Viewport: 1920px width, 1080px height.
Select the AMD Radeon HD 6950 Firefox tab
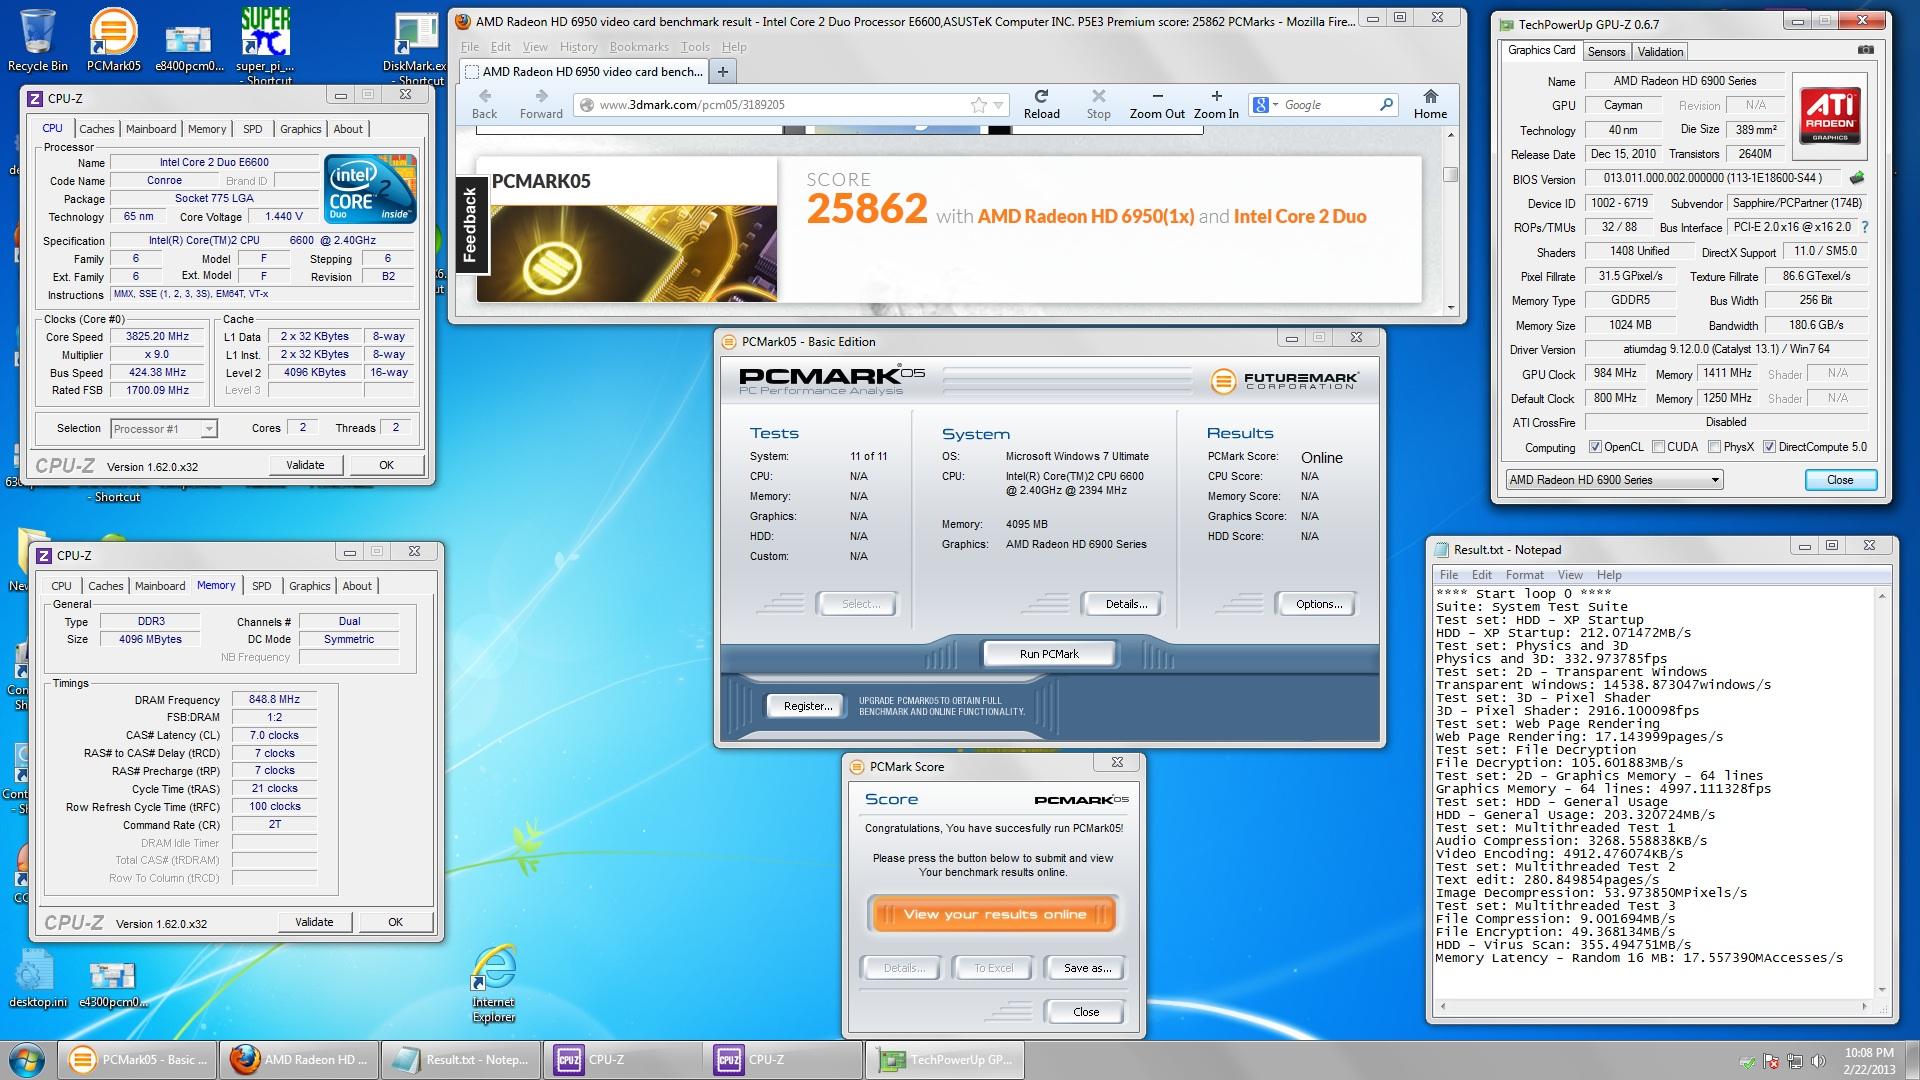[583, 71]
